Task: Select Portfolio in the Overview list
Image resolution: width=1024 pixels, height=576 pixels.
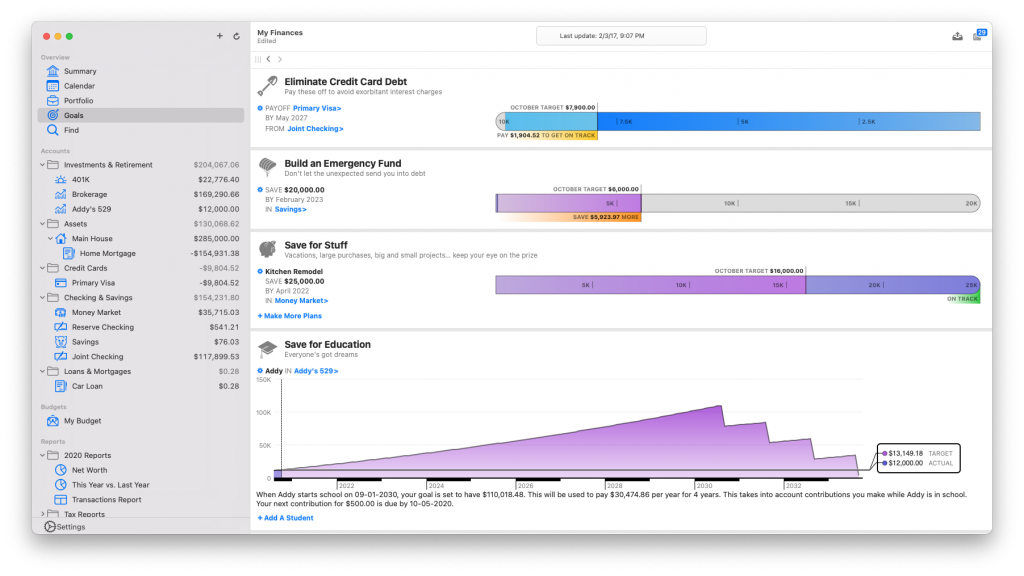Action: (140, 101)
